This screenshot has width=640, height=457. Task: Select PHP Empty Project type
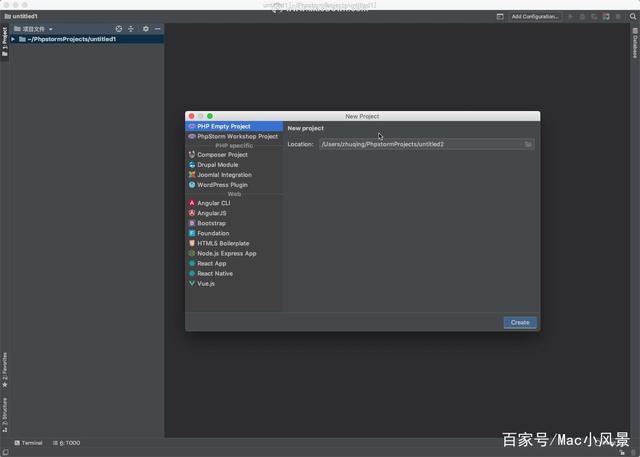234,126
